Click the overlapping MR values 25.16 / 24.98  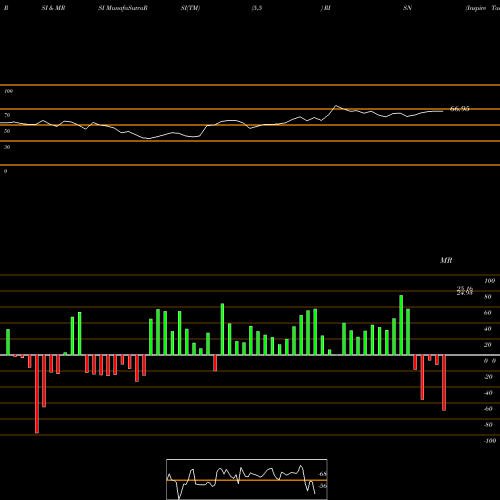tap(465, 291)
